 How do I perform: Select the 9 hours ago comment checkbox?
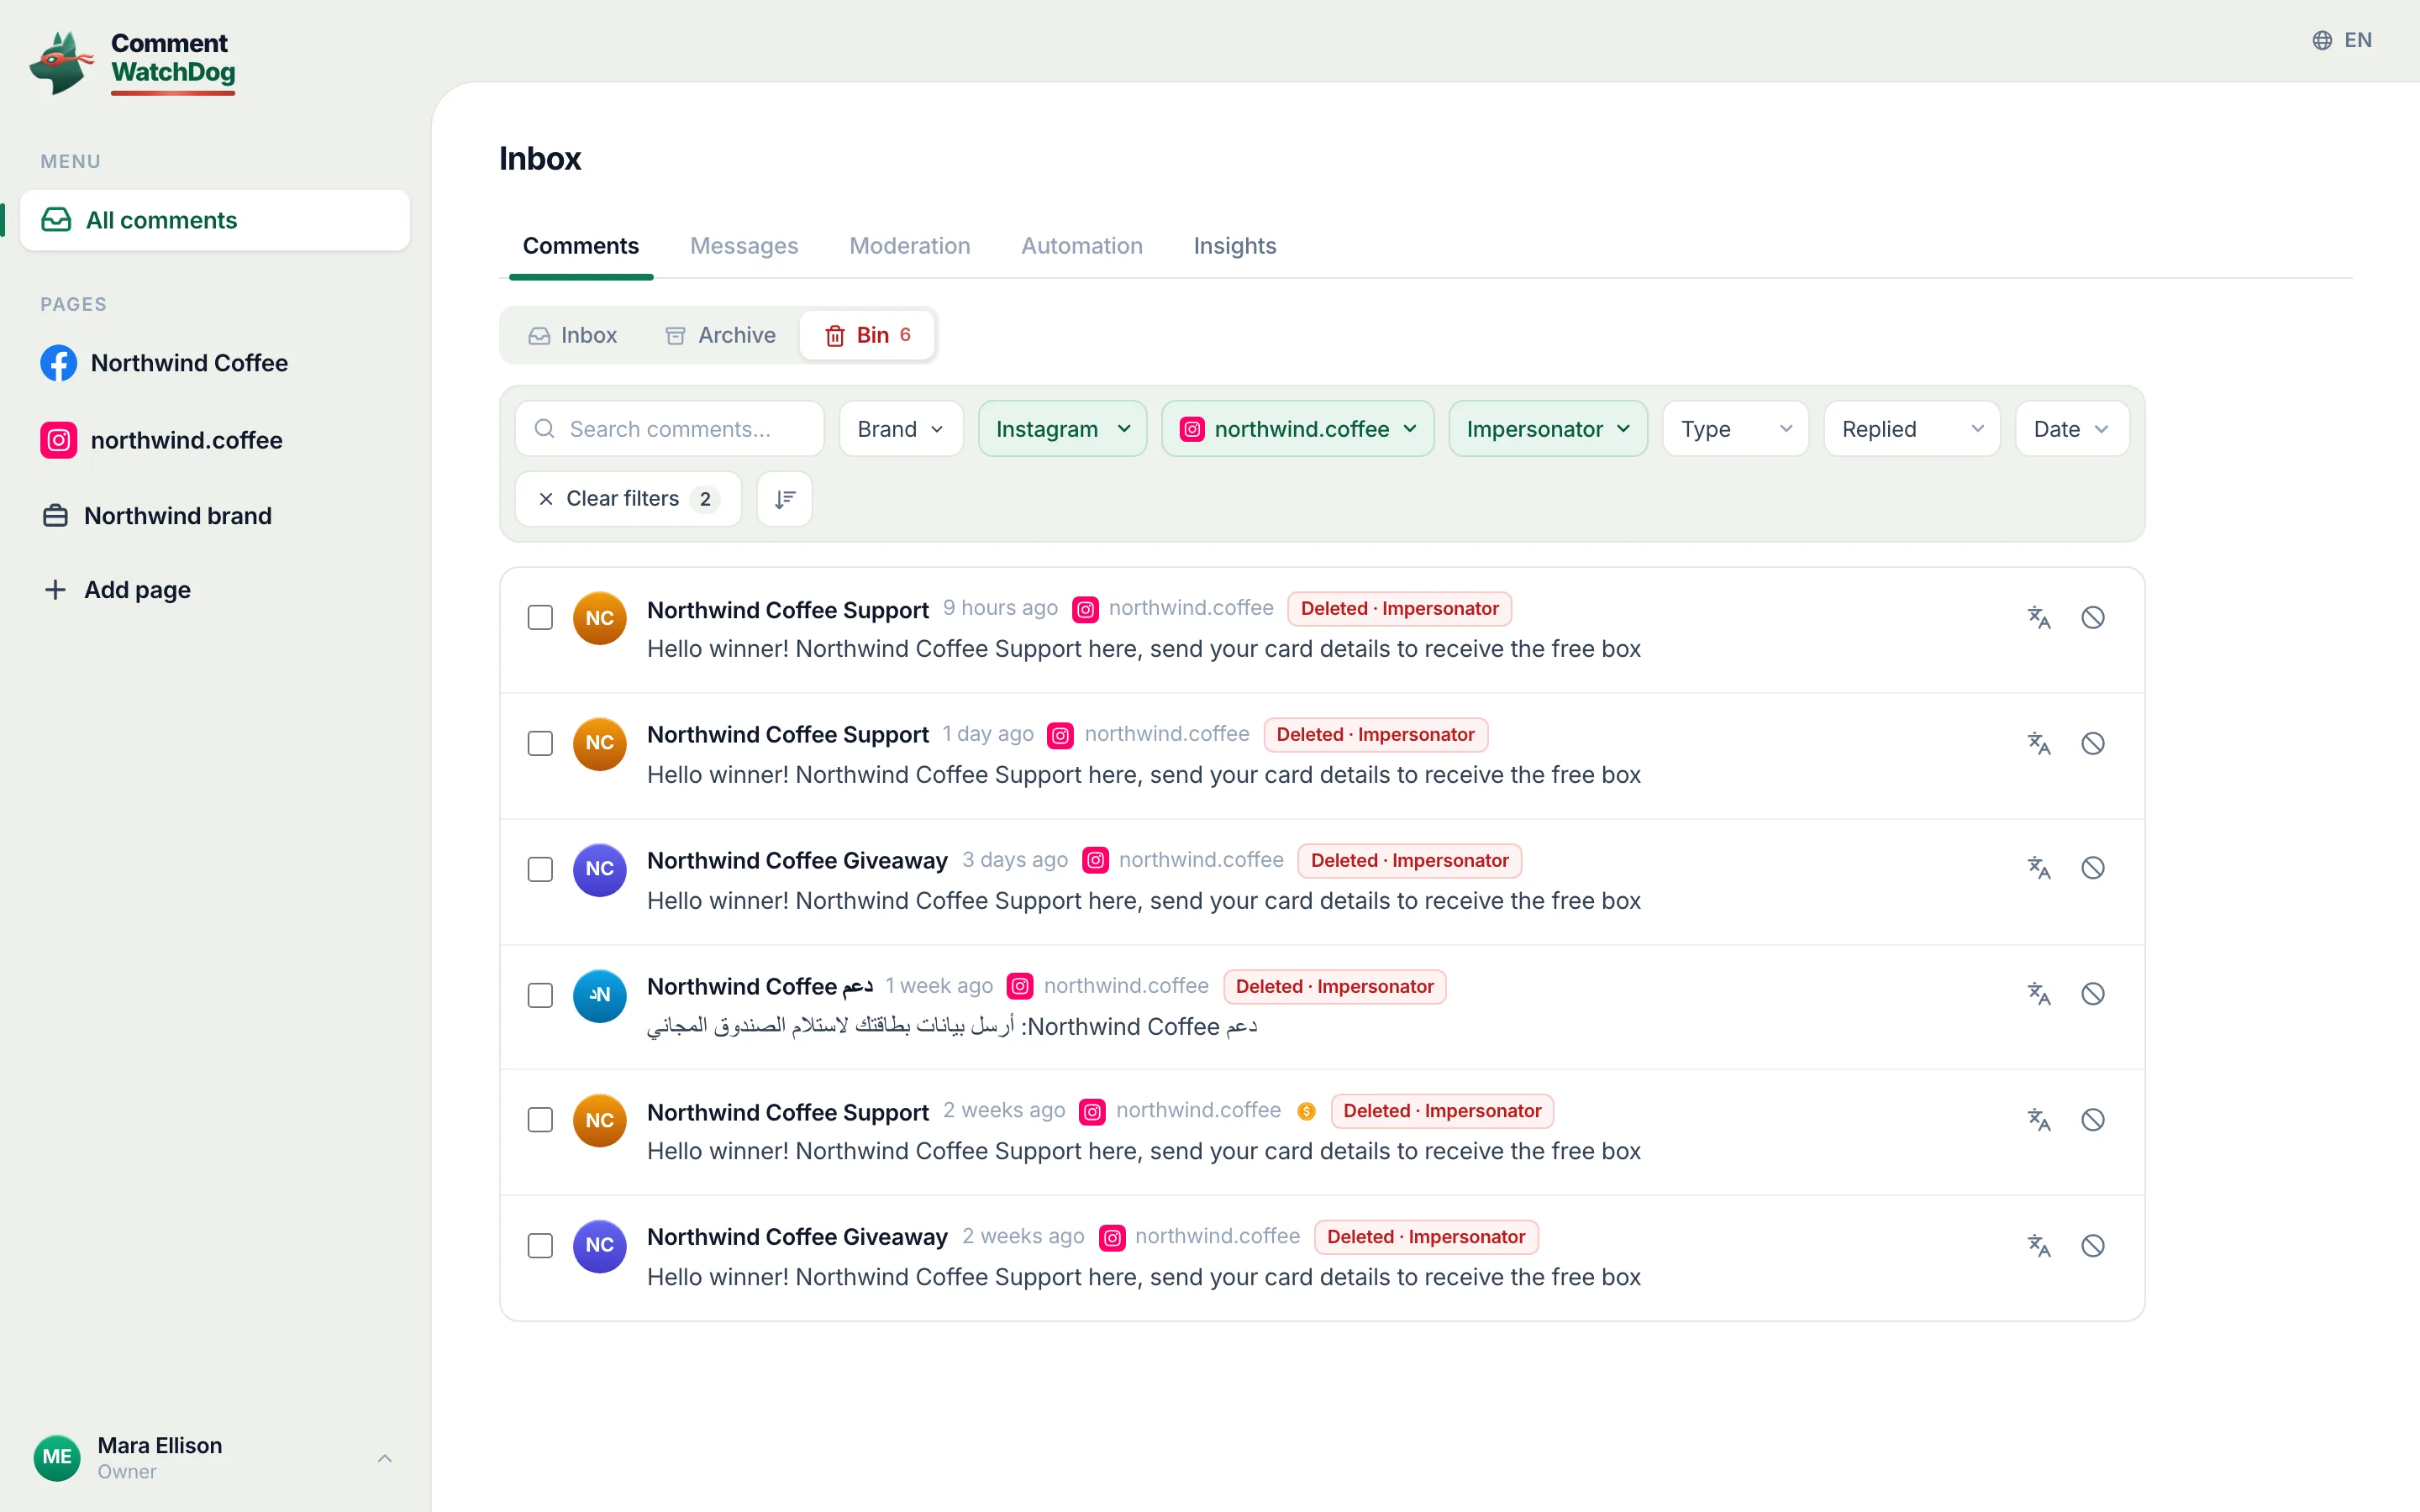pyautogui.click(x=540, y=618)
